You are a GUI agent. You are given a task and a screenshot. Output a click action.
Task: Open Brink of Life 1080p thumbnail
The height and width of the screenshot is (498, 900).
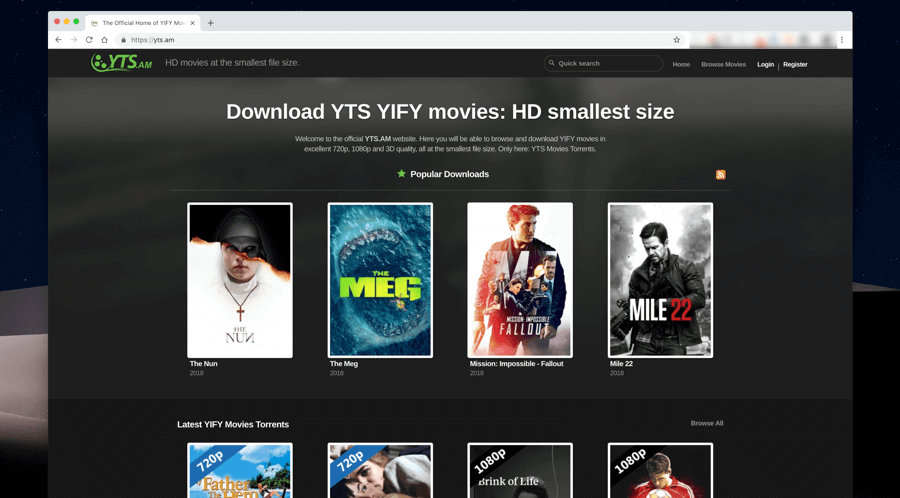(x=520, y=470)
